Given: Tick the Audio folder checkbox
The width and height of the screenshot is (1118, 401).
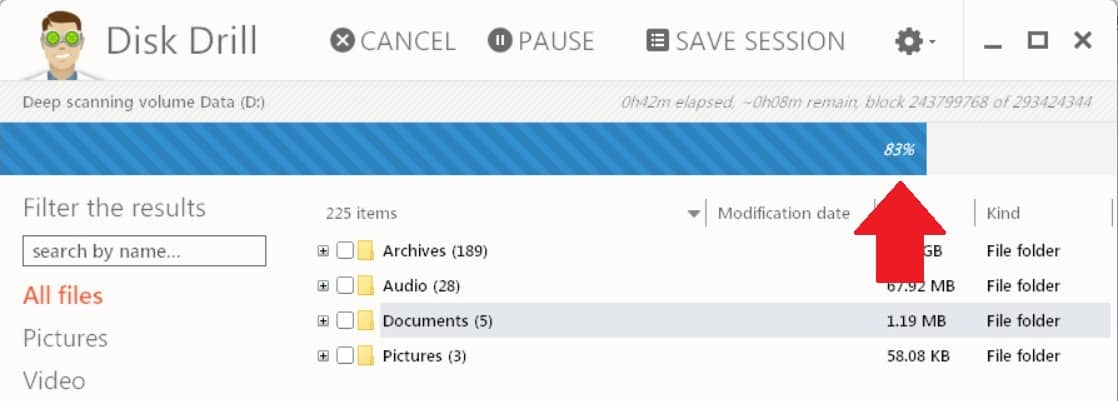Looking at the screenshot, I should [x=345, y=286].
